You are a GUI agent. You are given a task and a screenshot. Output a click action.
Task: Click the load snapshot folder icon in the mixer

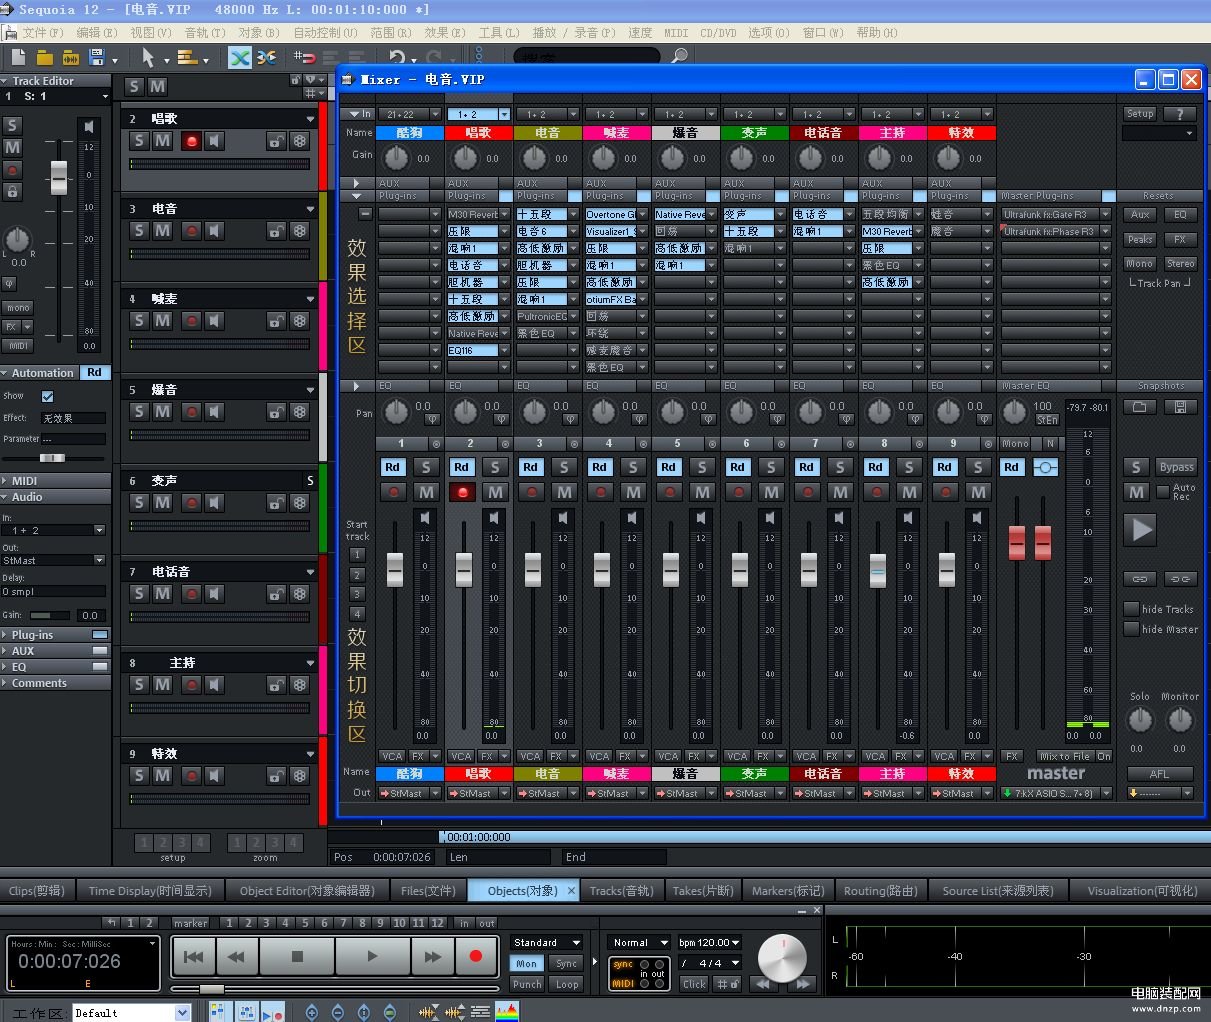pos(1139,407)
